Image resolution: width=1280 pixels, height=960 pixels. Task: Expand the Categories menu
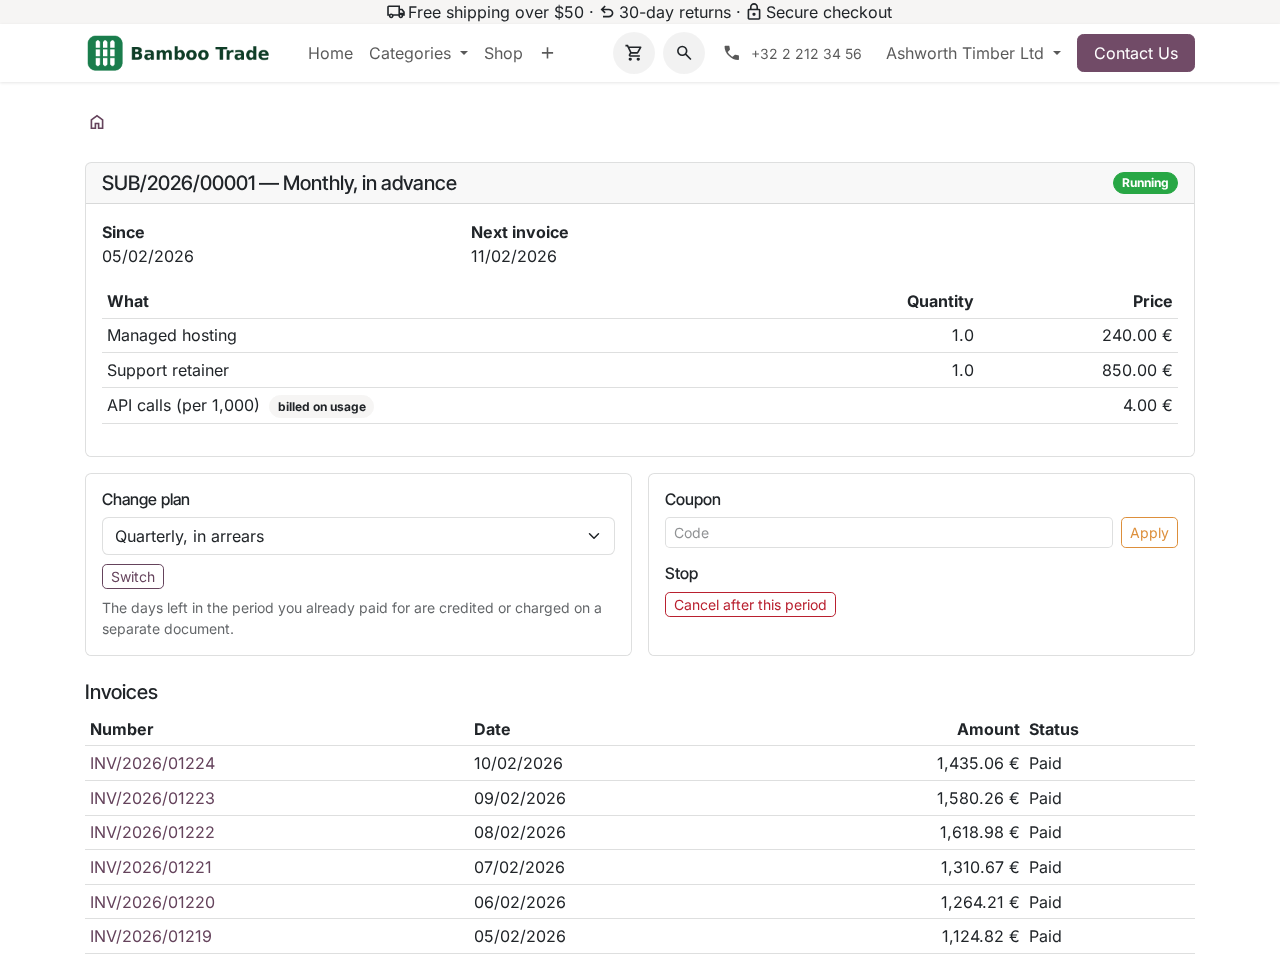coord(418,53)
